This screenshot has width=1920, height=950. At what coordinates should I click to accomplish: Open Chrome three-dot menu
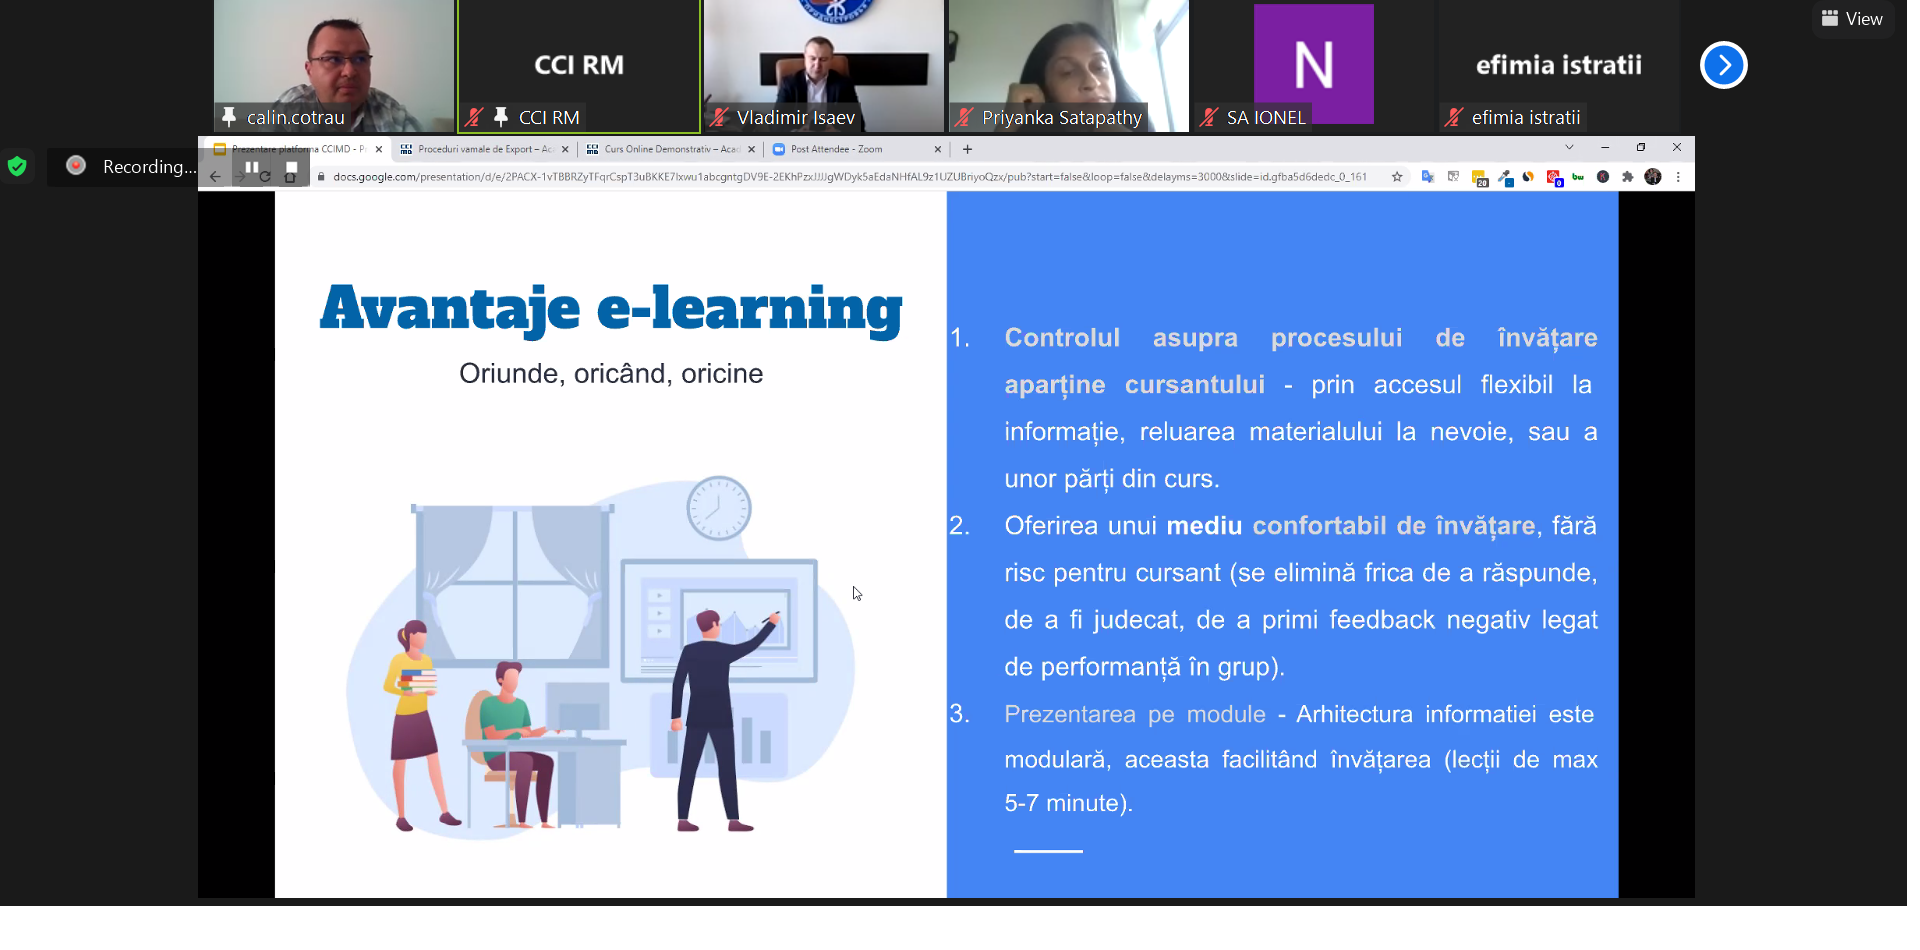click(x=1678, y=177)
